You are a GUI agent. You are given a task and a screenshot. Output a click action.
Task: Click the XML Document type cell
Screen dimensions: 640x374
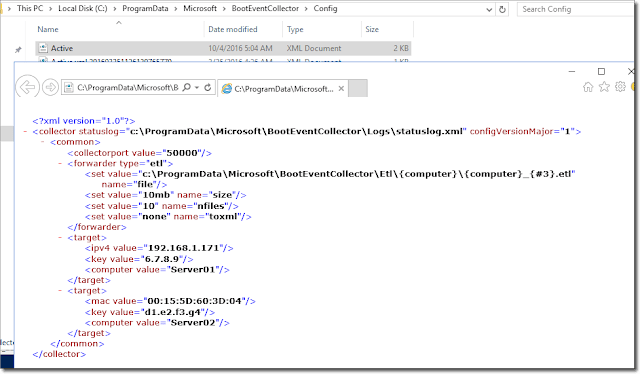pyautogui.click(x=313, y=48)
